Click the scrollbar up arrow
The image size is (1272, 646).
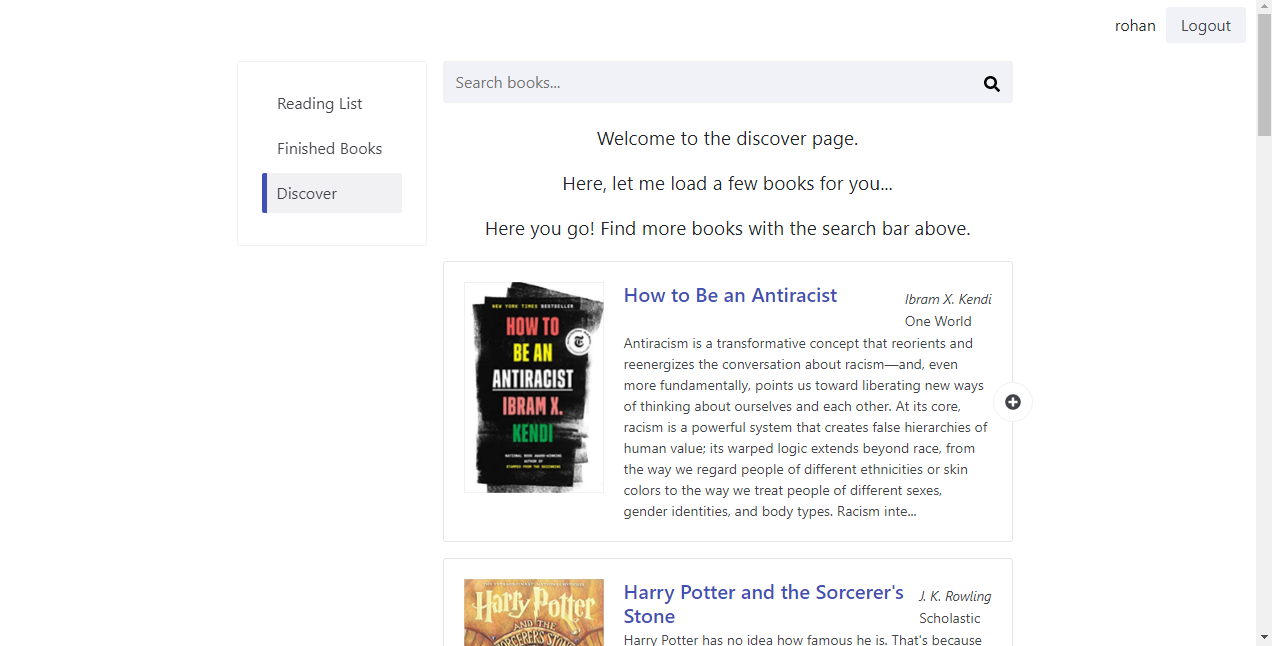1264,8
